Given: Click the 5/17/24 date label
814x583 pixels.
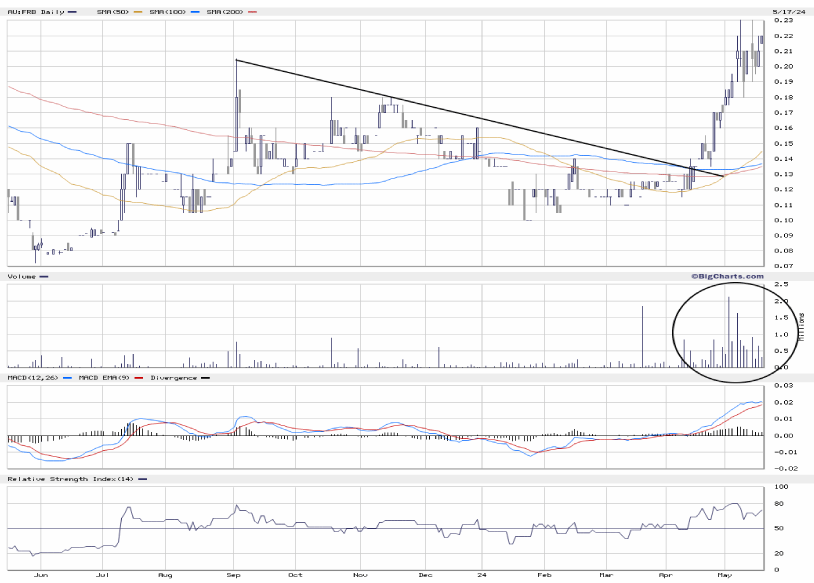Looking at the screenshot, I should [782, 10].
